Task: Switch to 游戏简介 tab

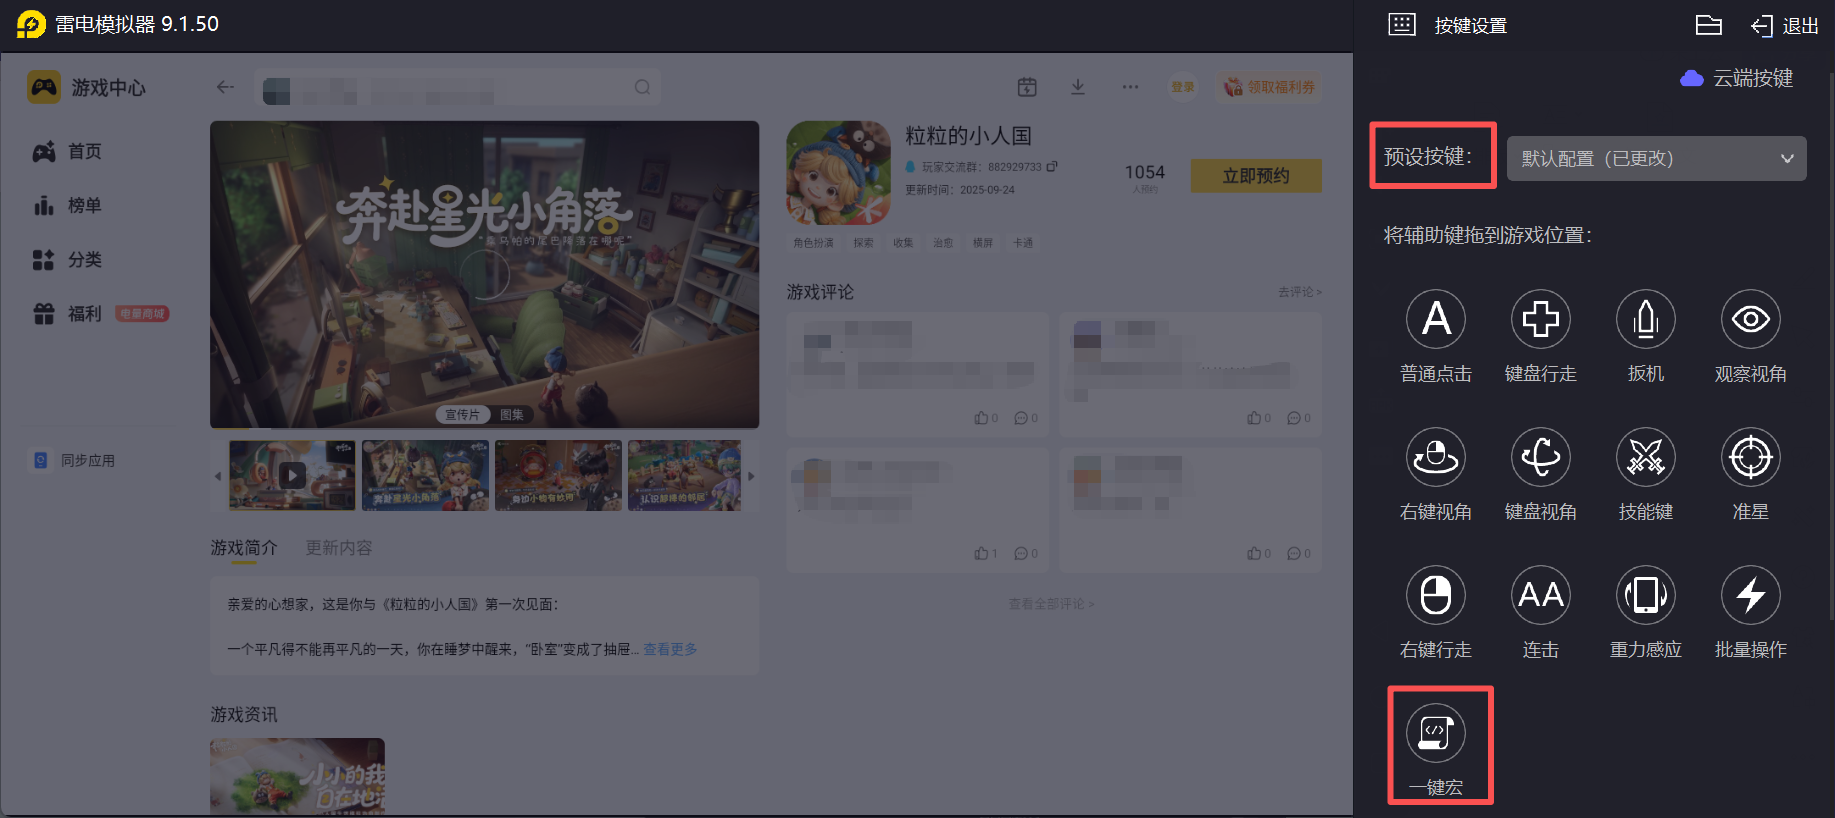Action: coord(244,548)
